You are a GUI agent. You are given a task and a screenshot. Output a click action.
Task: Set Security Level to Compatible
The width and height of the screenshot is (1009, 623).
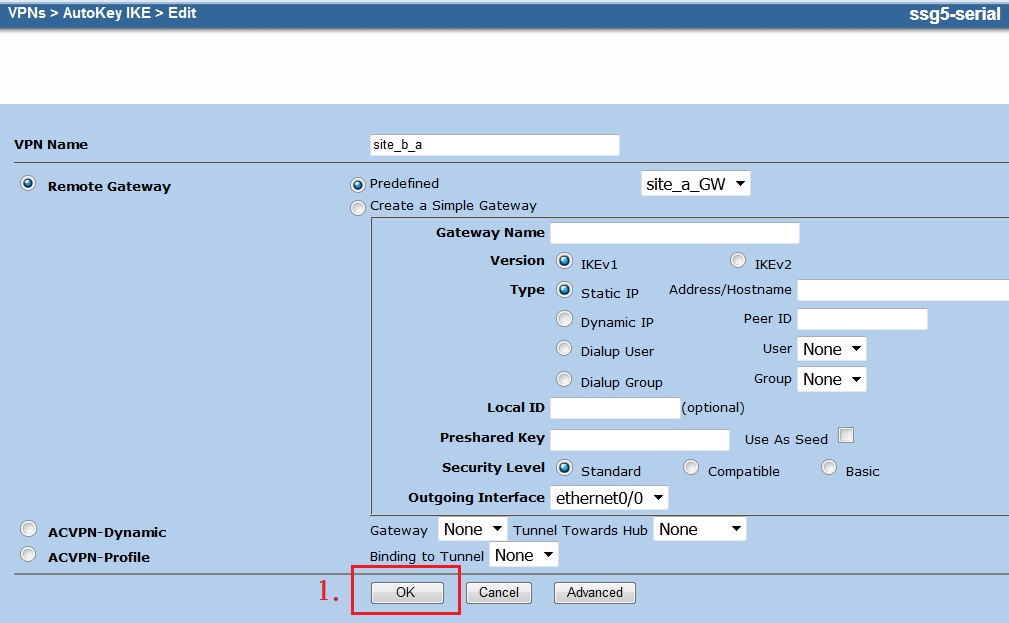690,468
